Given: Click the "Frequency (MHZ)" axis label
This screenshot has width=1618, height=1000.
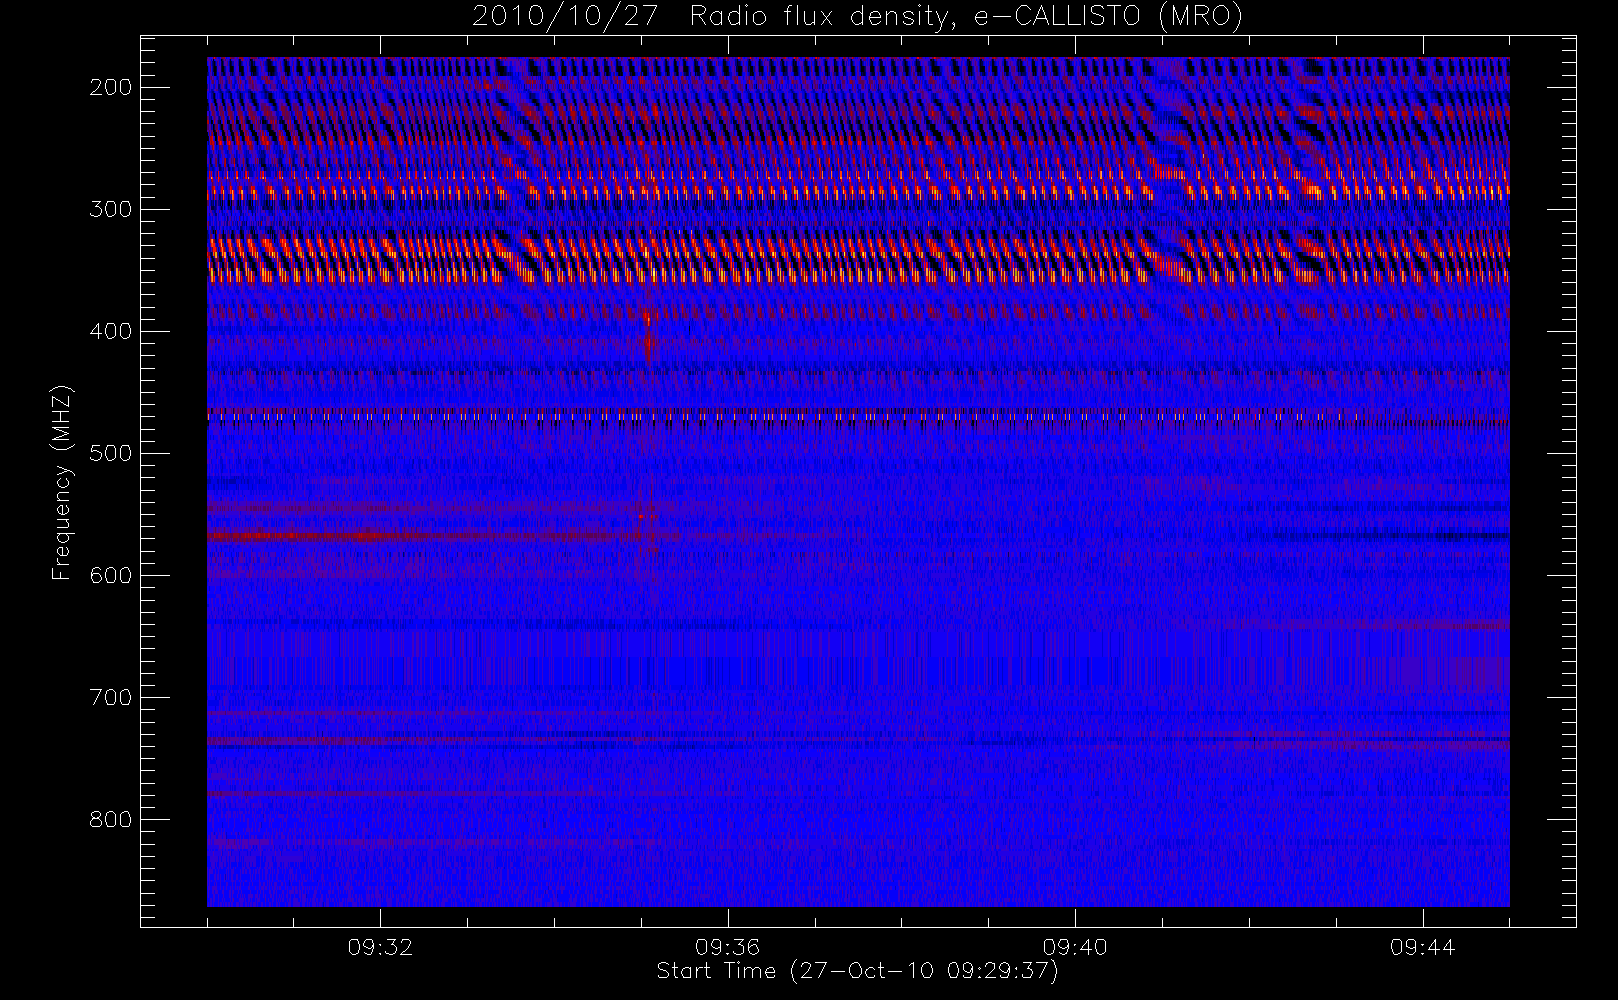Looking at the screenshot, I should (62, 482).
